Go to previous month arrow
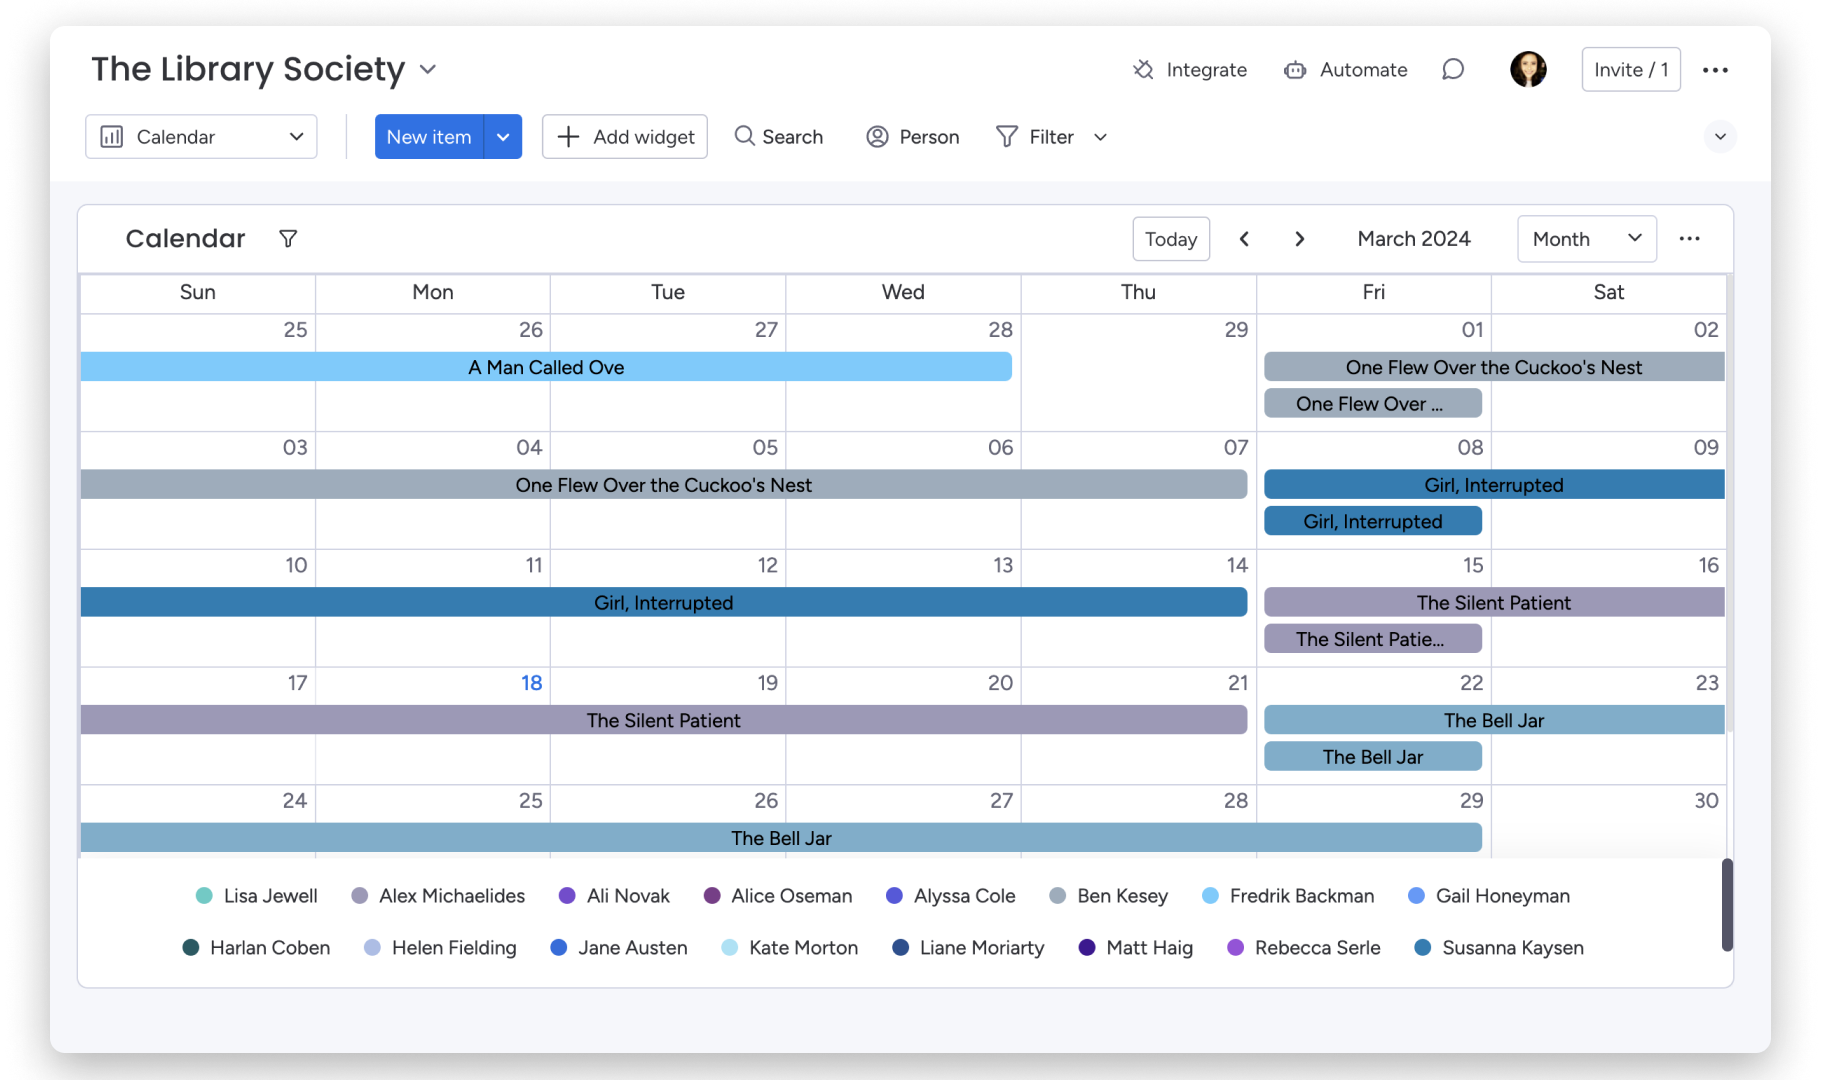The width and height of the screenshot is (1821, 1080). click(1244, 238)
